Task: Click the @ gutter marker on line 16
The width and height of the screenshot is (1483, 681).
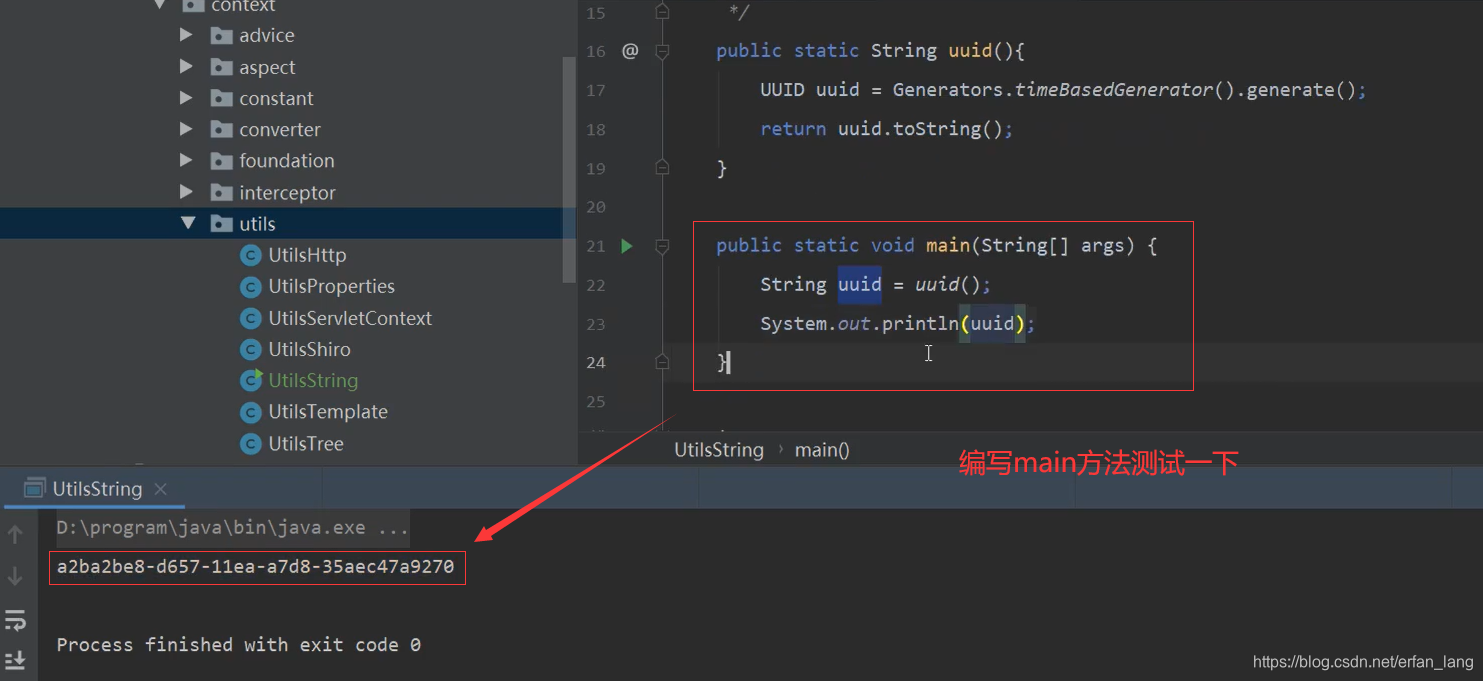Action: pos(630,51)
